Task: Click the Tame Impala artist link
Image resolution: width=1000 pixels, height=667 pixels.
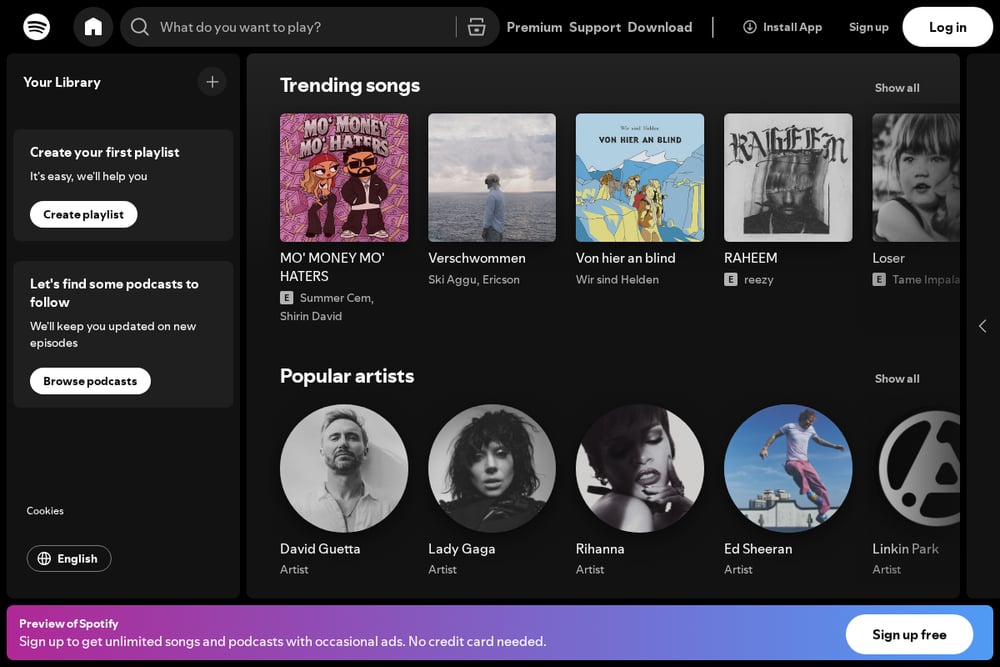Action: coord(925,279)
